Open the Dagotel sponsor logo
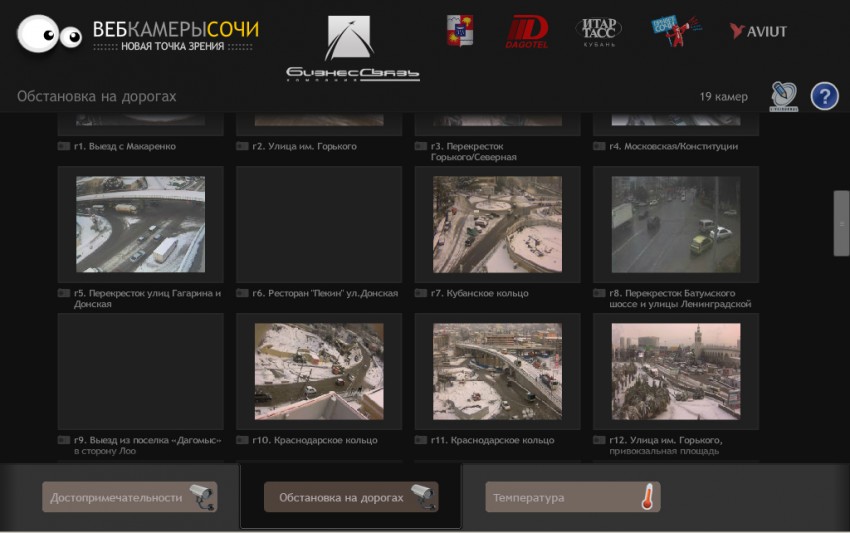 527,31
